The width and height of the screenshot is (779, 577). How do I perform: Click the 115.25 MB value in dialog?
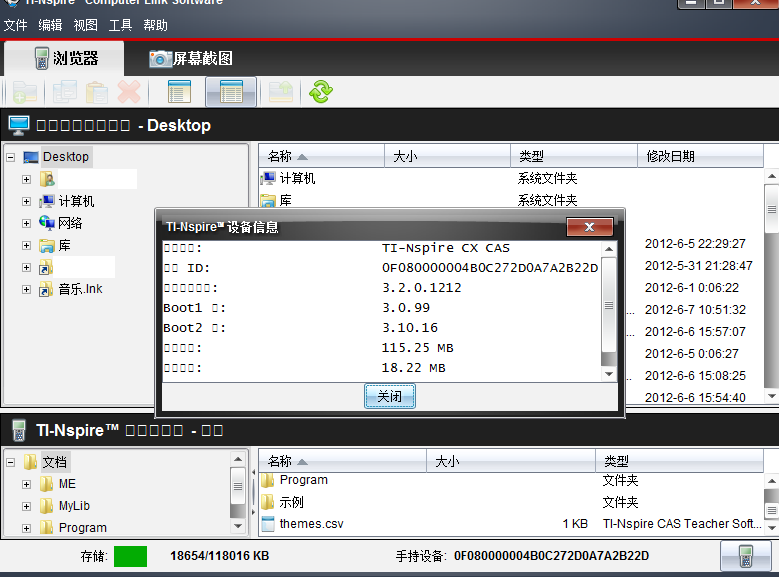417,348
